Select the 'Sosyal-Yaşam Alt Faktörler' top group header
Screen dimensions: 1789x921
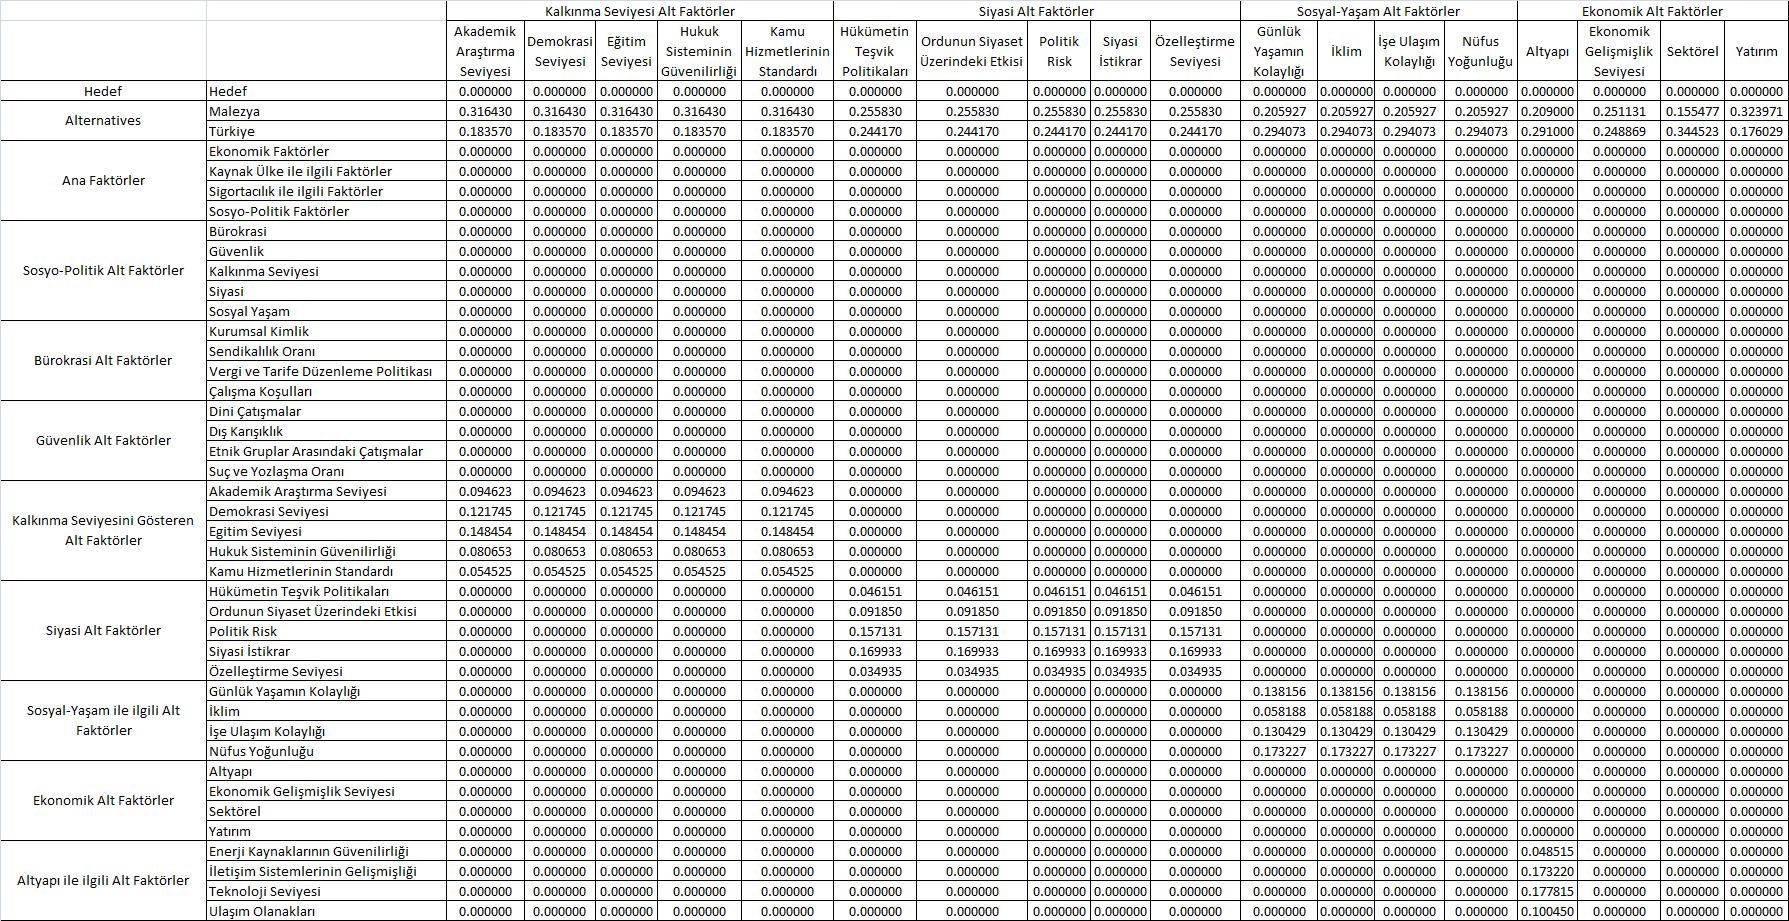(1378, 11)
